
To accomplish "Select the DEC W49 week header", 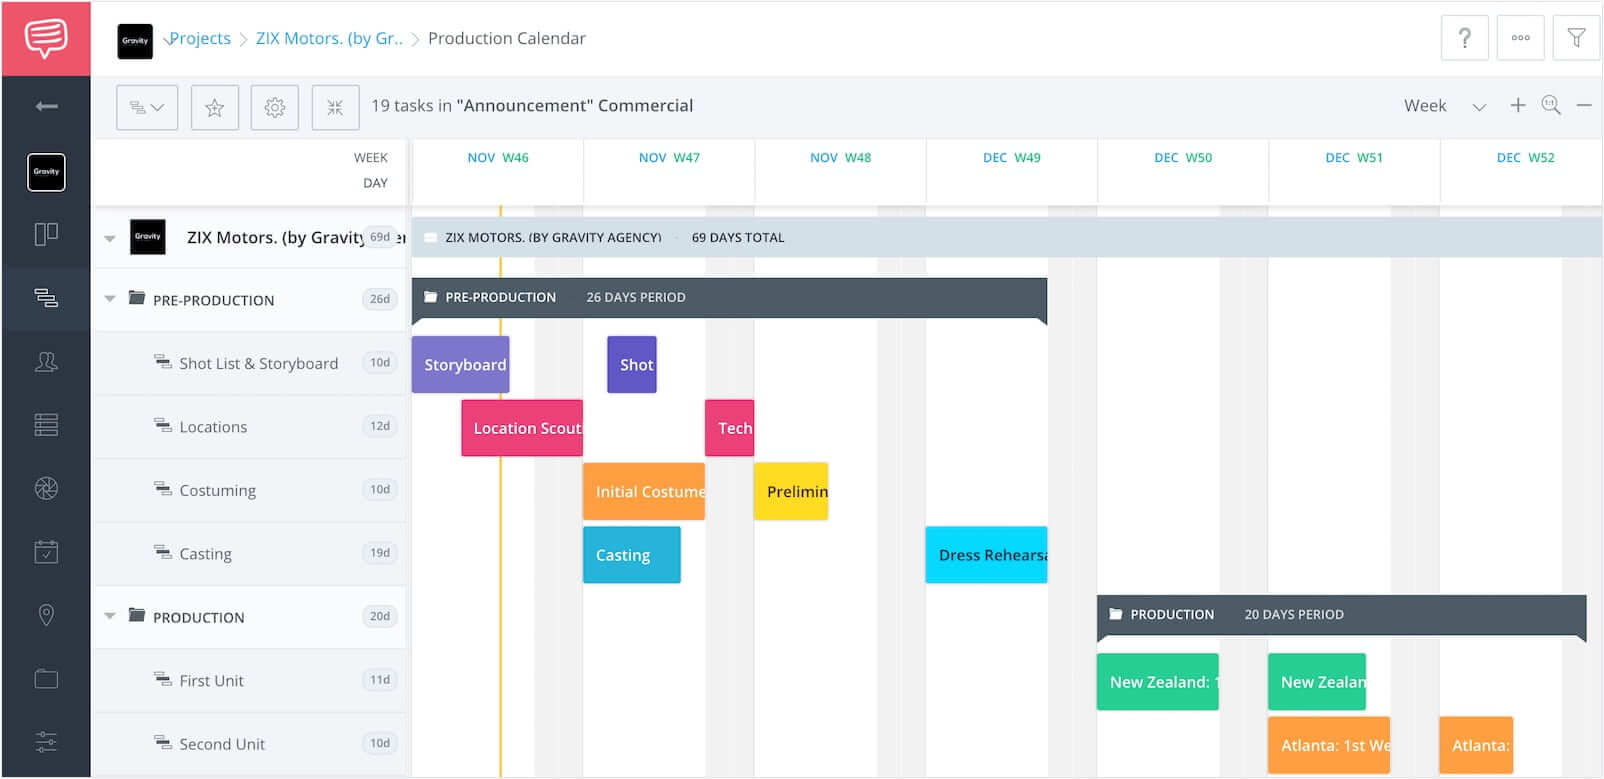I will (x=1012, y=158).
